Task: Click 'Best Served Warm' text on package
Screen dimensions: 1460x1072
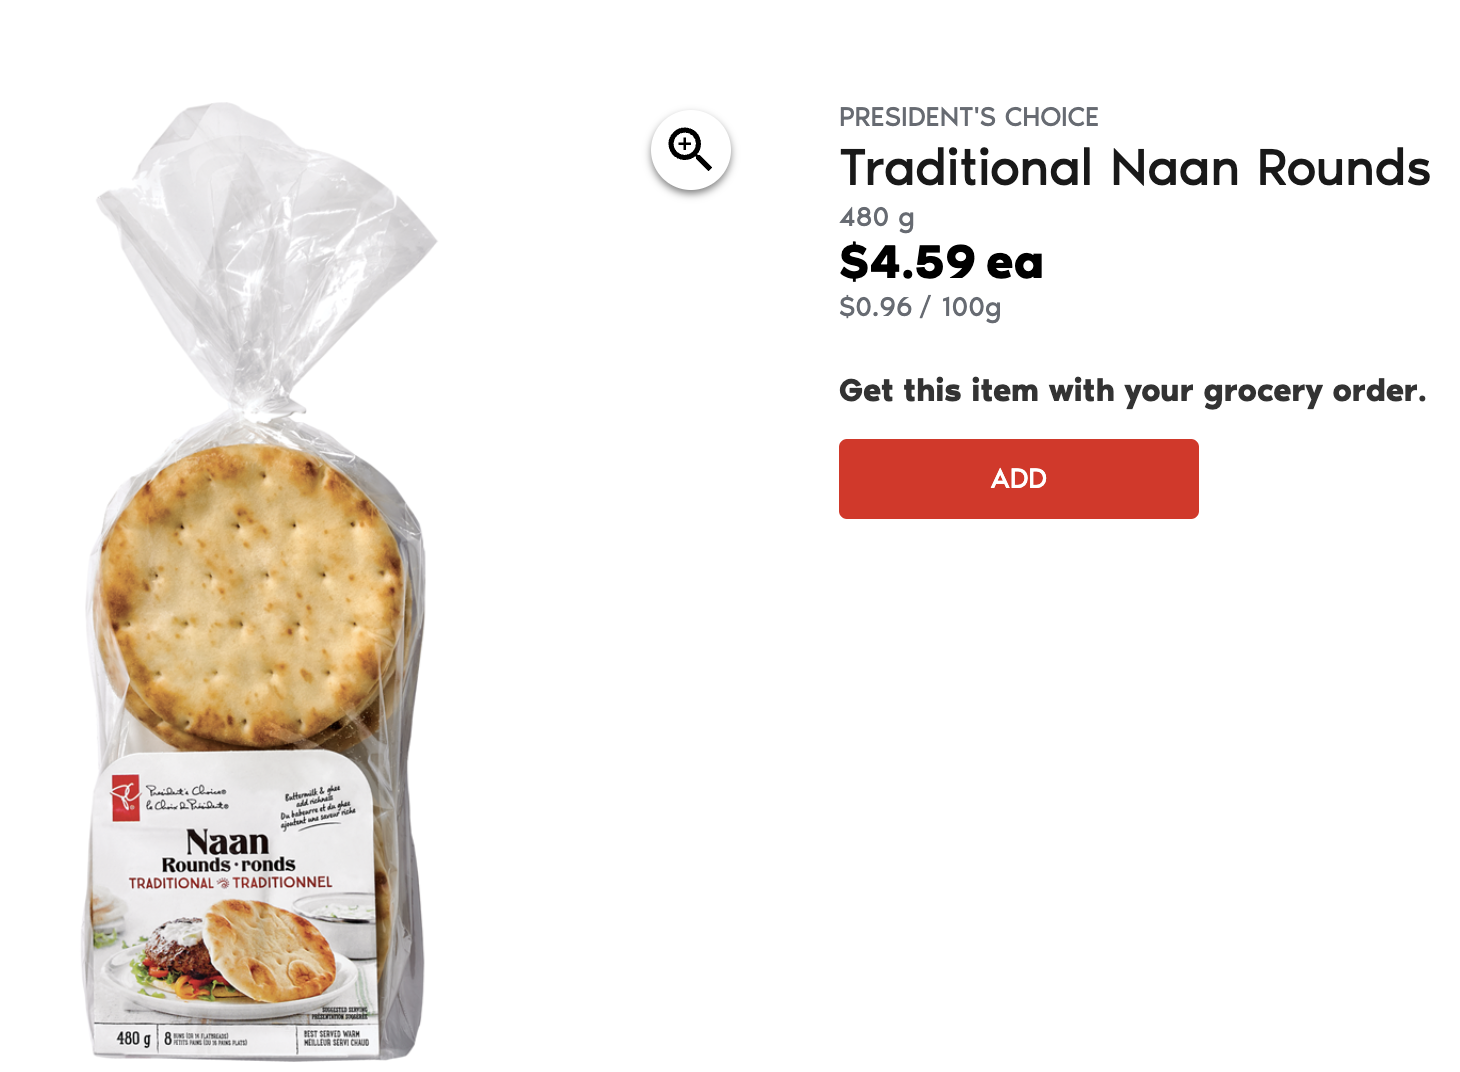Action: coord(336,1038)
